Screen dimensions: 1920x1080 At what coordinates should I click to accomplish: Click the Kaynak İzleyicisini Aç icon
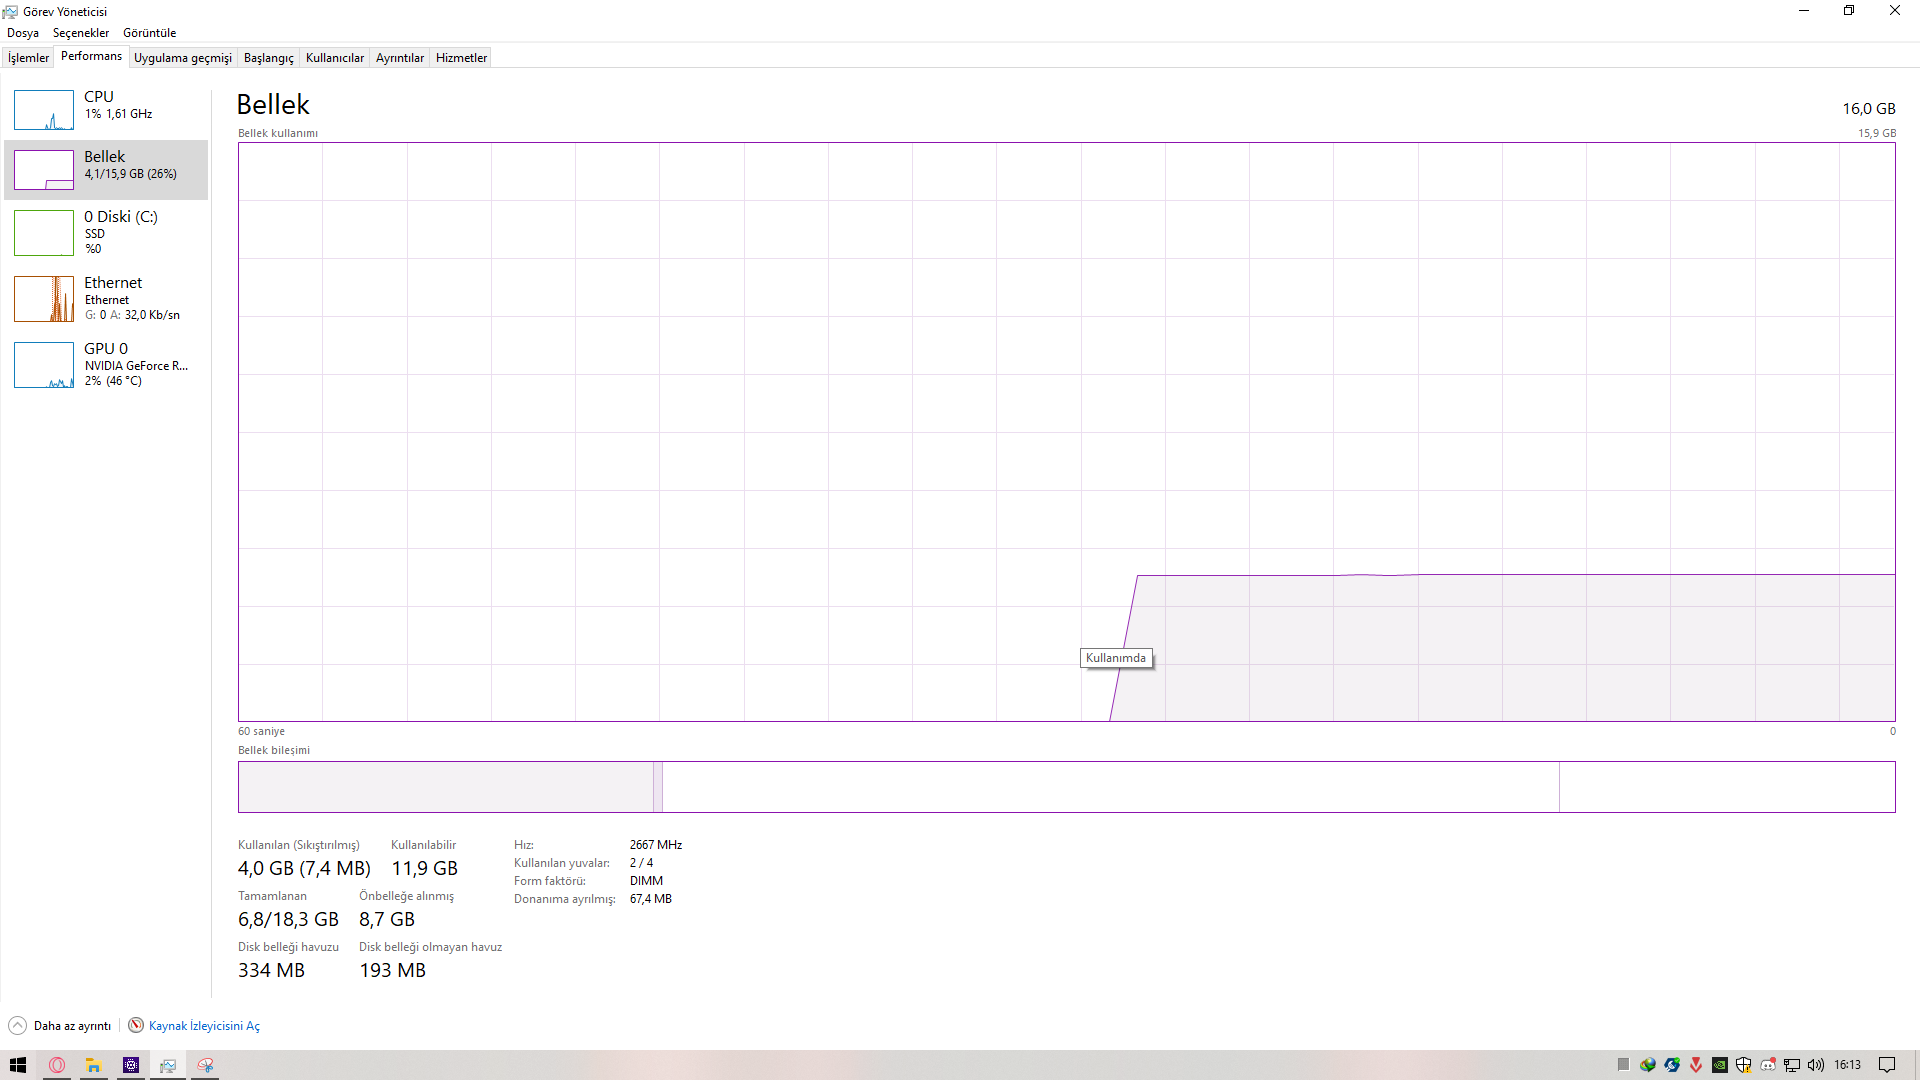[136, 1025]
